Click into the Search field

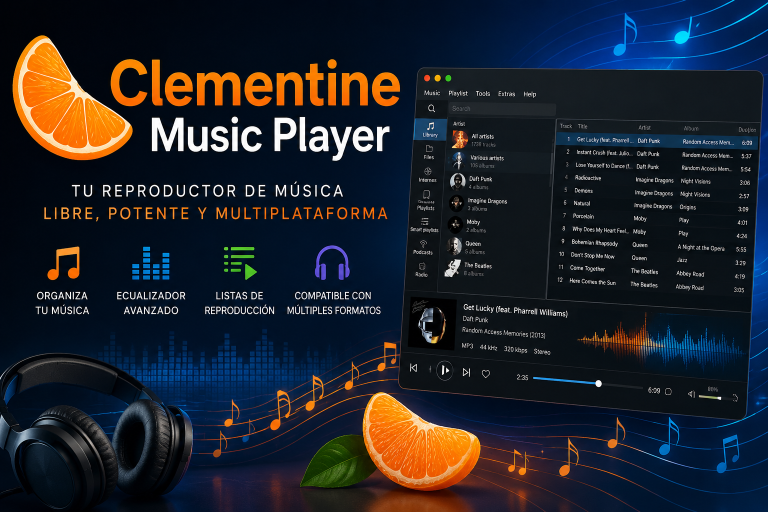click(x=502, y=109)
